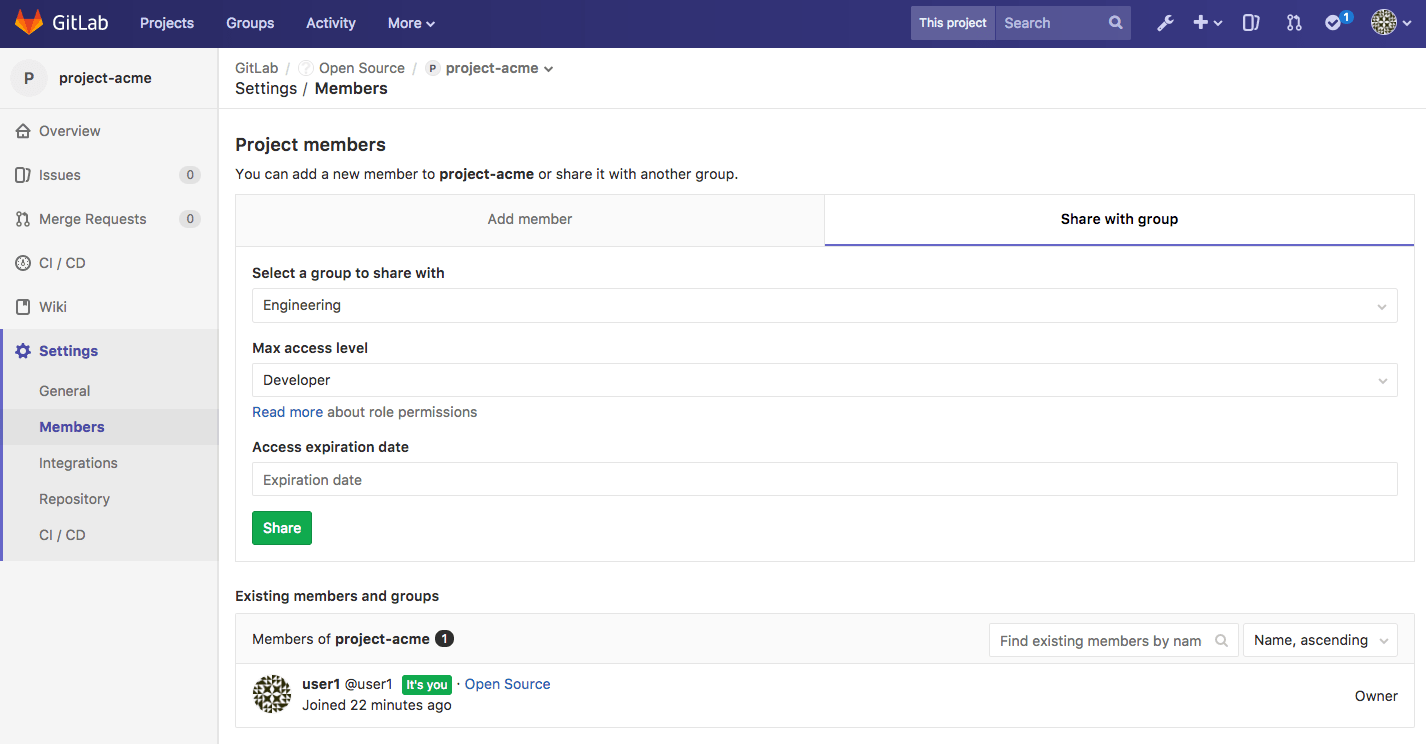Click user1's avatar thumbnail in members list
1426x744 pixels.
[x=271, y=693]
